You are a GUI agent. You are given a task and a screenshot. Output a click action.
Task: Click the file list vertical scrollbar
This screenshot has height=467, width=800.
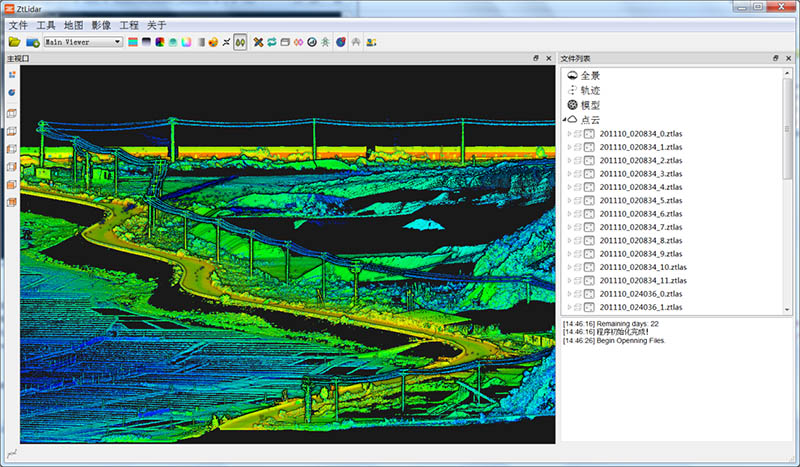(x=788, y=130)
